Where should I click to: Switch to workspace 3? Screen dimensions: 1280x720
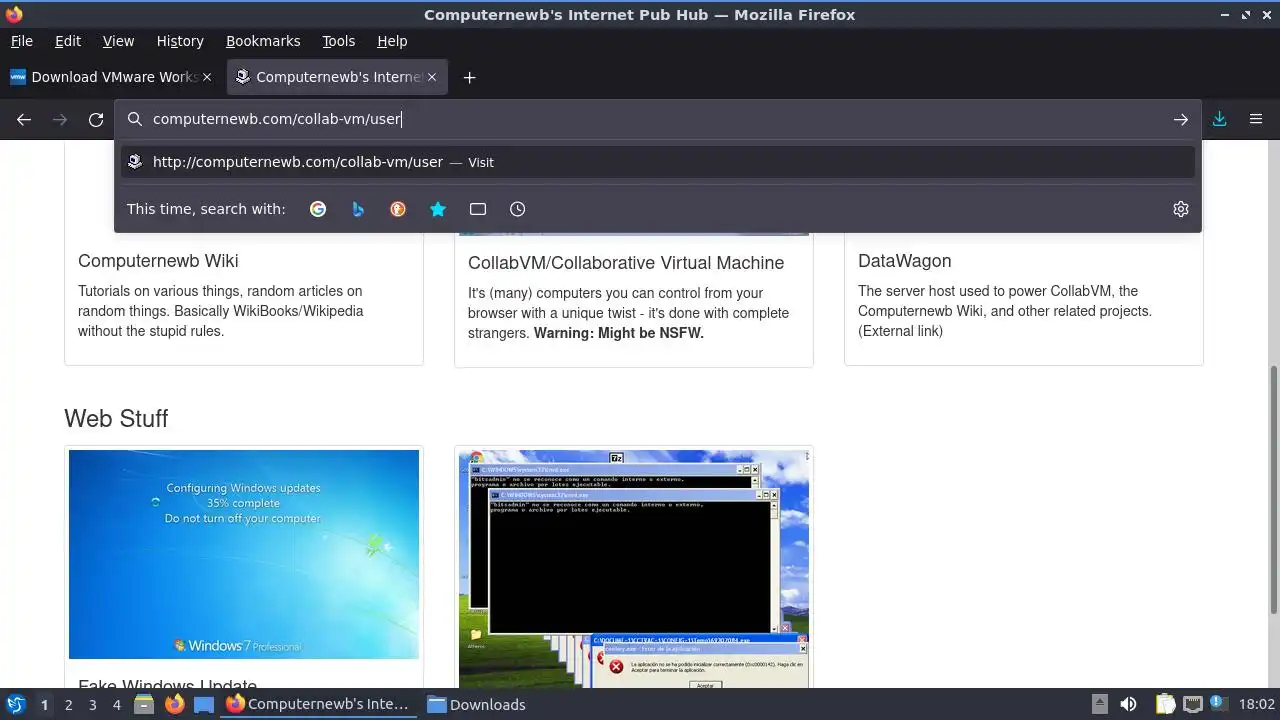[92, 705]
